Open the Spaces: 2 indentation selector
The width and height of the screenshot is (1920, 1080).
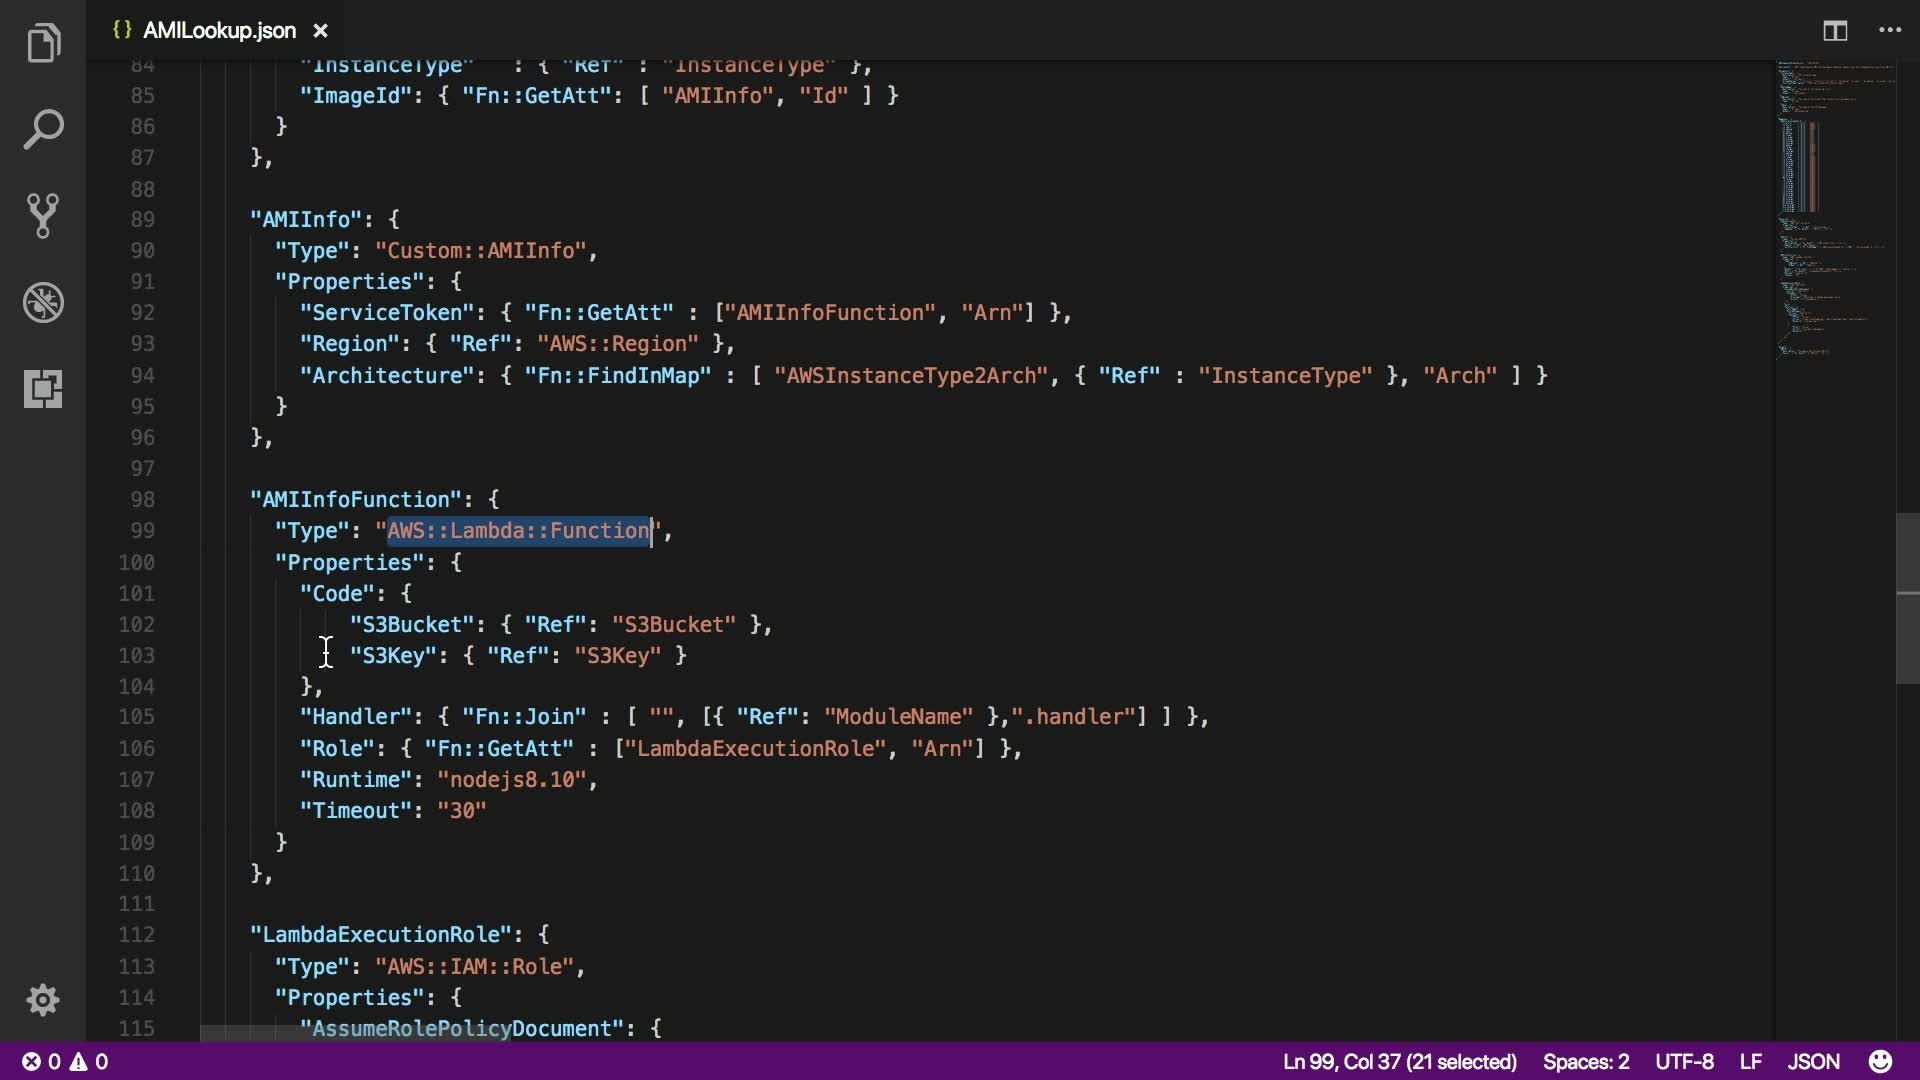click(x=1585, y=1061)
